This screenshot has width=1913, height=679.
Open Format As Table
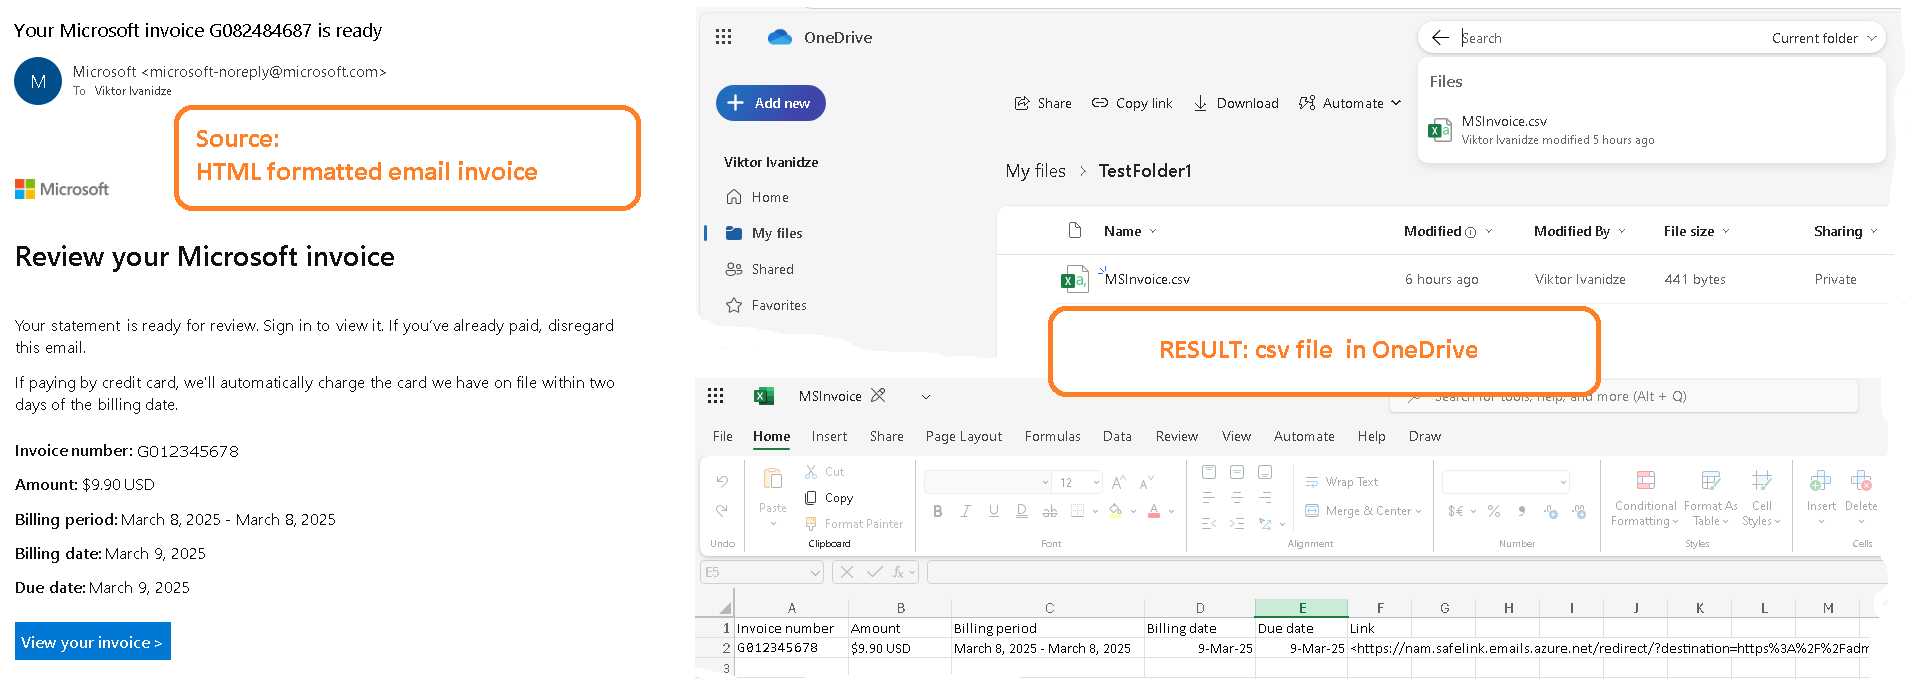1711,498
